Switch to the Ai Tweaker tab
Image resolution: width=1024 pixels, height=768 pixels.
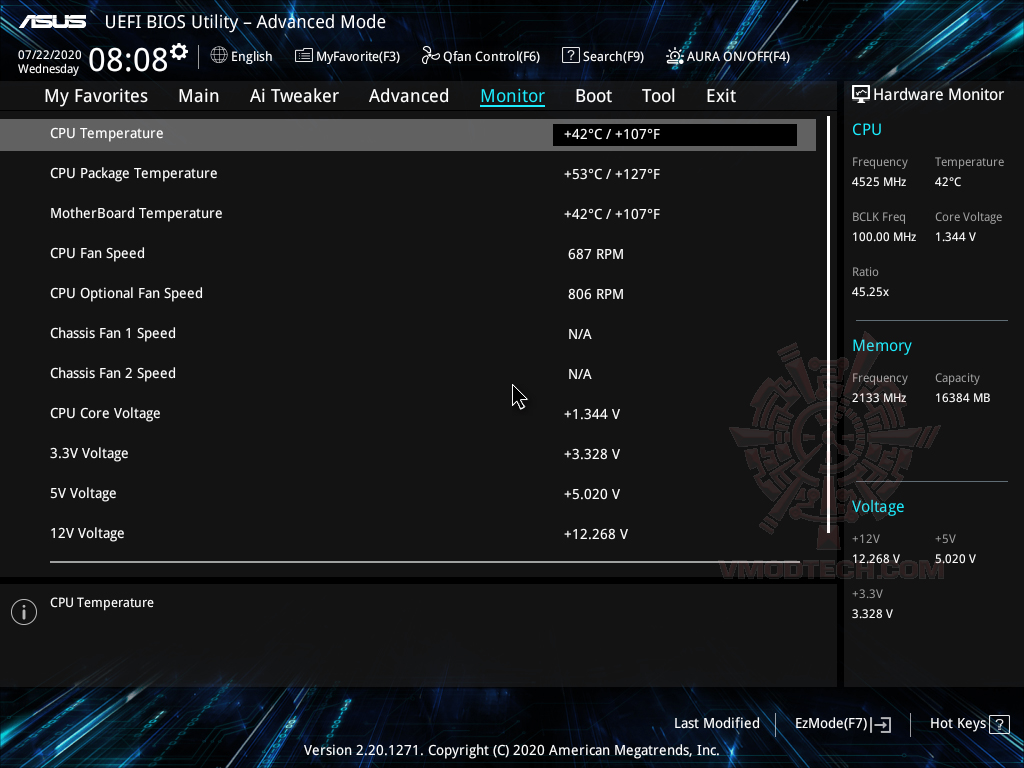pos(294,95)
